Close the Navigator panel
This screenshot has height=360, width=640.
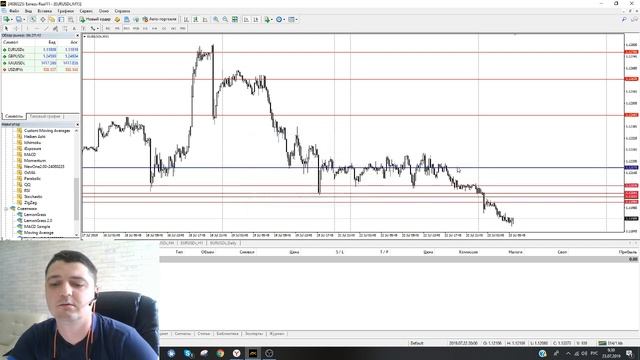tap(78, 124)
